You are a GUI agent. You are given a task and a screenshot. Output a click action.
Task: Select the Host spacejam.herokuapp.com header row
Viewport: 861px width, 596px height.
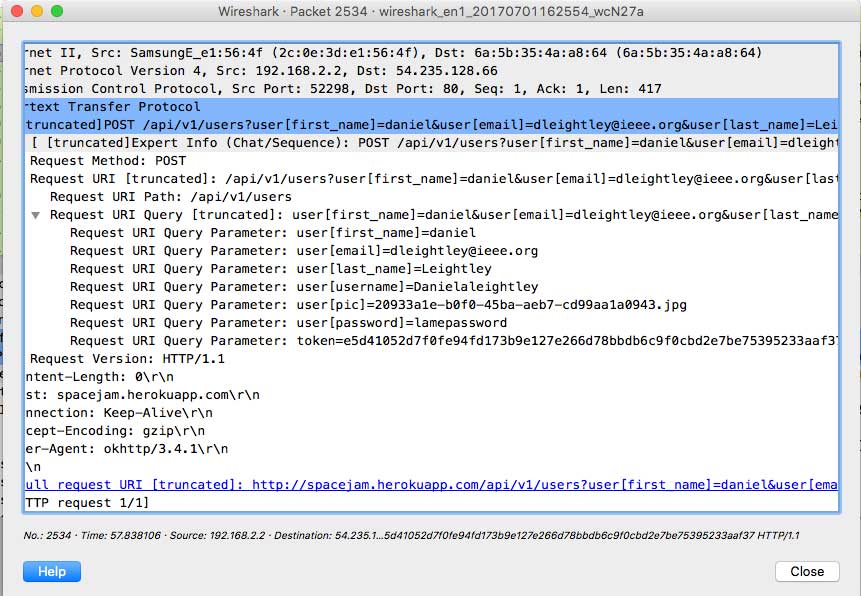[x=432, y=395]
